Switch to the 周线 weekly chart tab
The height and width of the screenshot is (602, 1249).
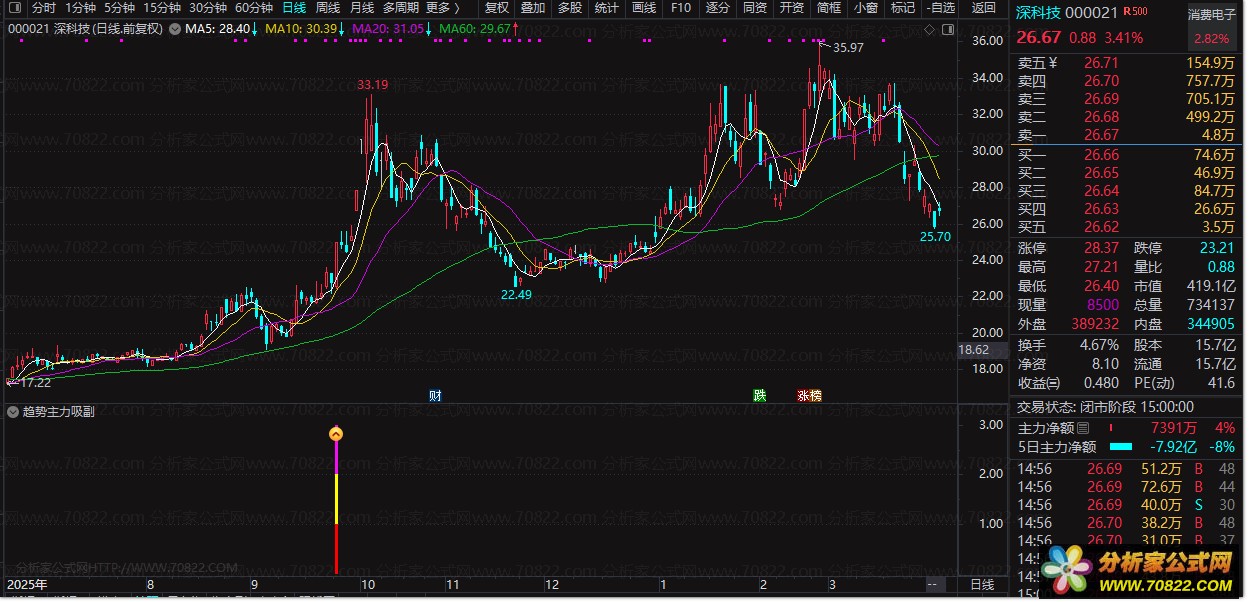click(328, 8)
